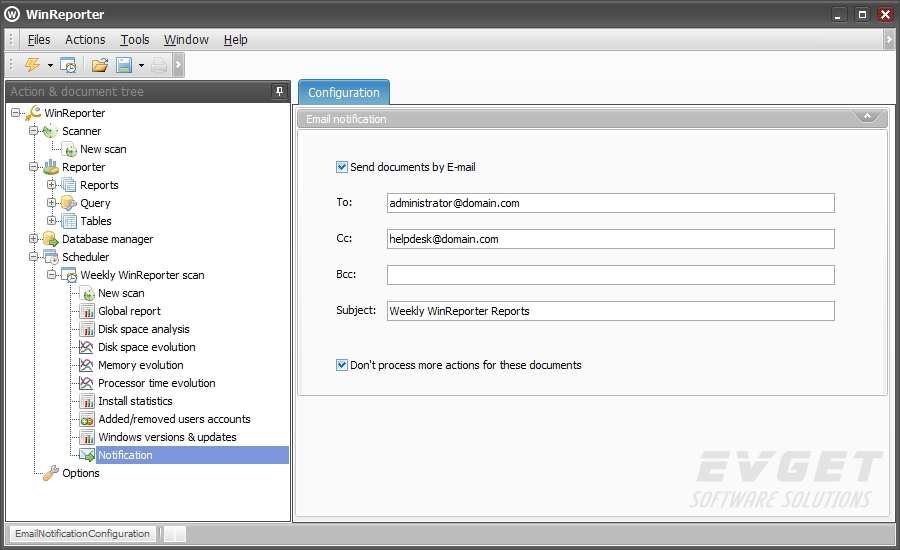Open the Tools menu
Viewport: 900px width, 550px height.
coord(135,40)
